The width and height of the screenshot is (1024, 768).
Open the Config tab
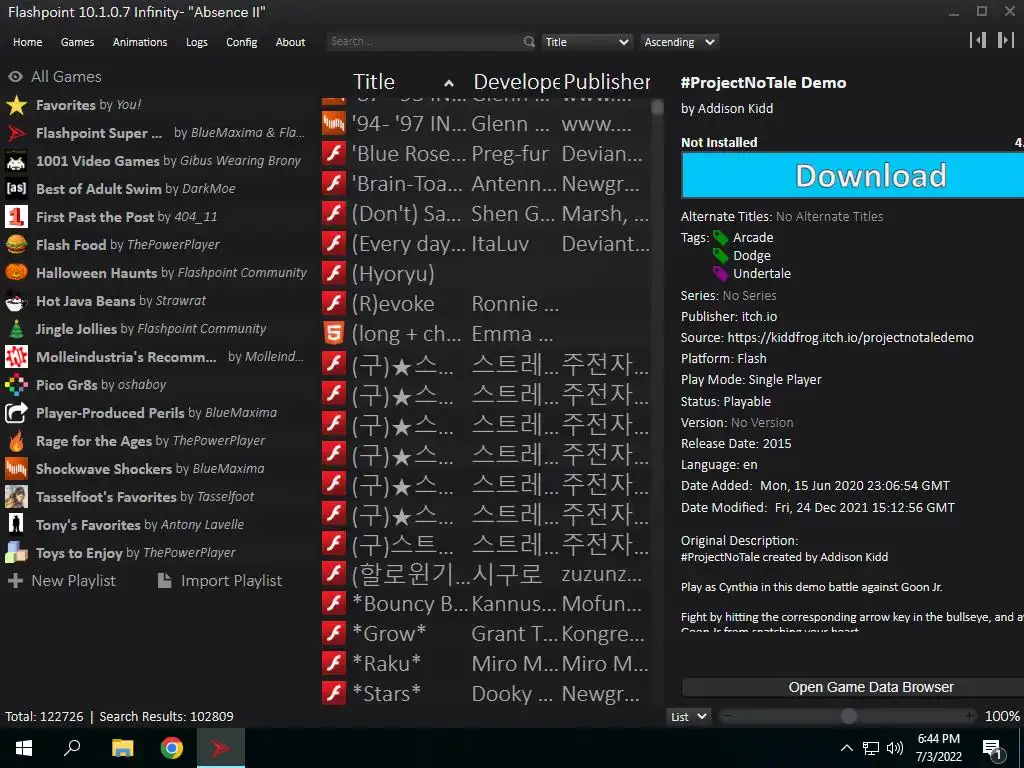point(242,42)
